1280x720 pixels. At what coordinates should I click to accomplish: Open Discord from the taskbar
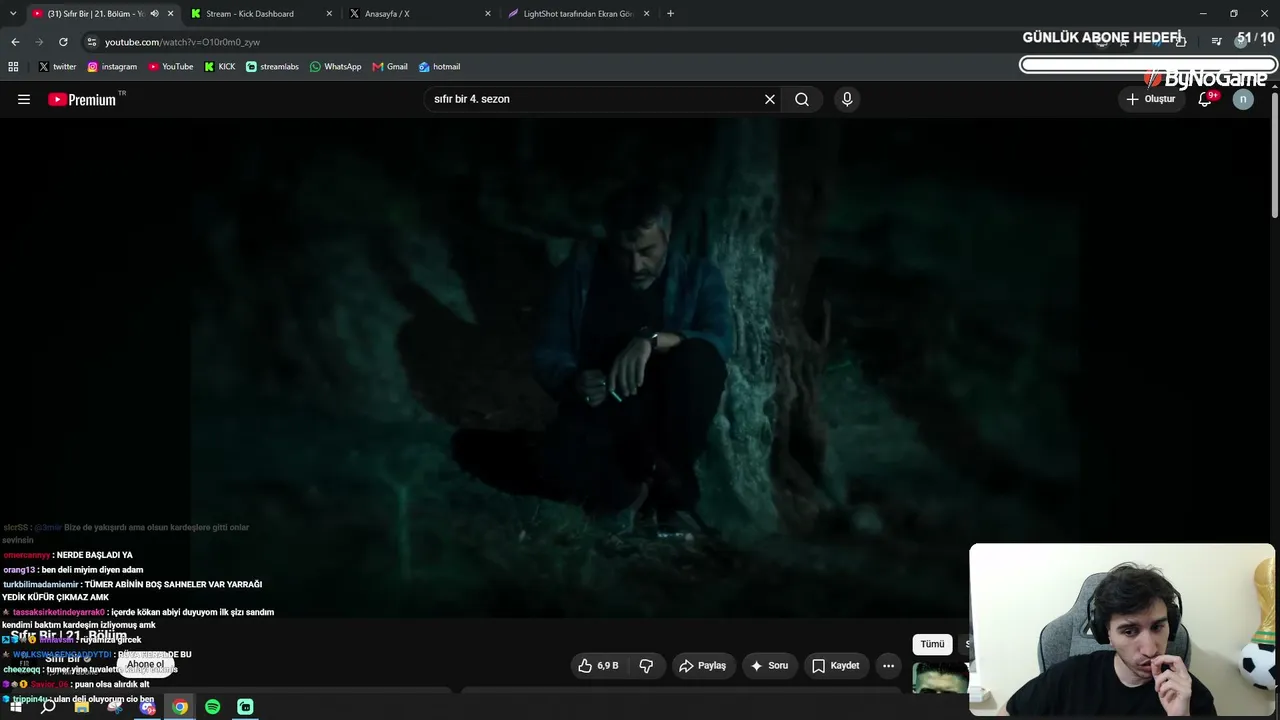pyautogui.click(x=147, y=707)
